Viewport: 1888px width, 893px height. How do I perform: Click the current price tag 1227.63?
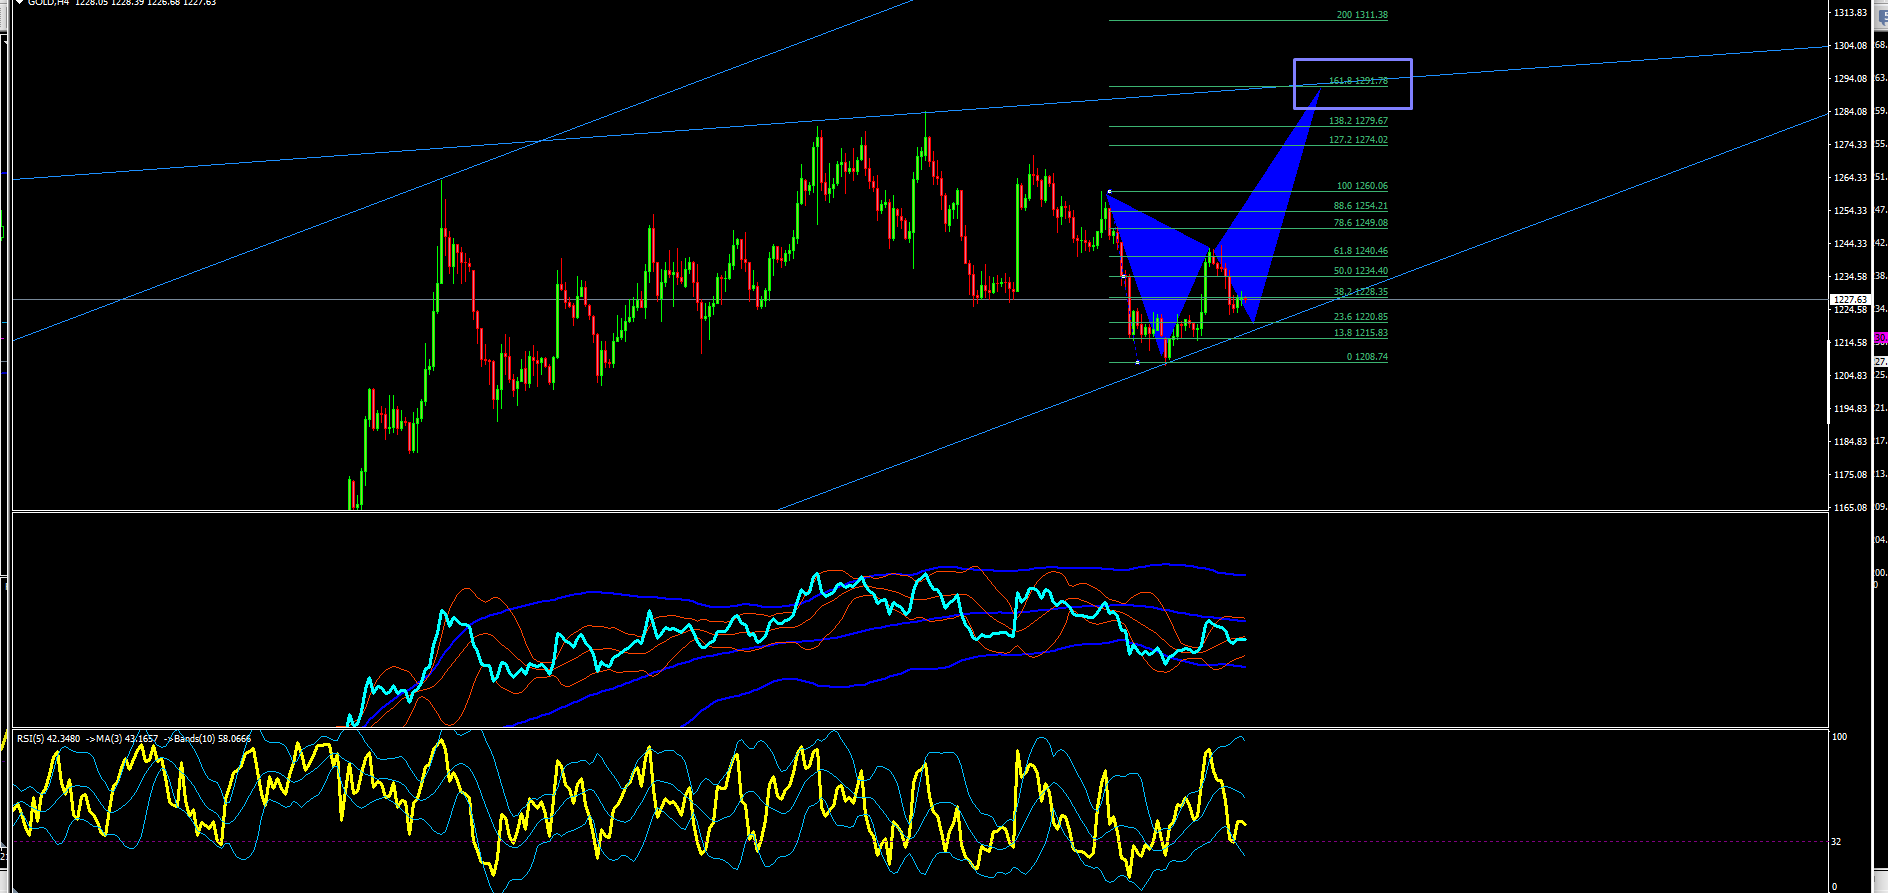1850,299
